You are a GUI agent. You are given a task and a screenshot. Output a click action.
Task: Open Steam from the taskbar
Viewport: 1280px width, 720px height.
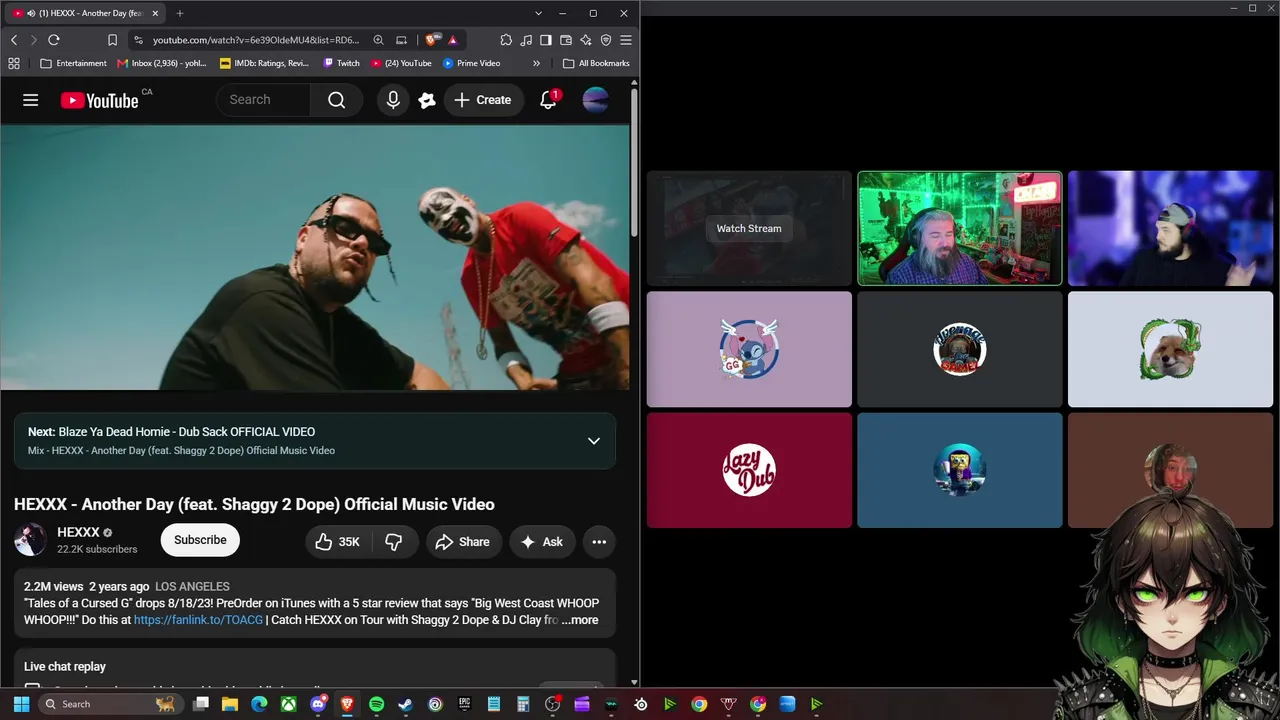405,704
